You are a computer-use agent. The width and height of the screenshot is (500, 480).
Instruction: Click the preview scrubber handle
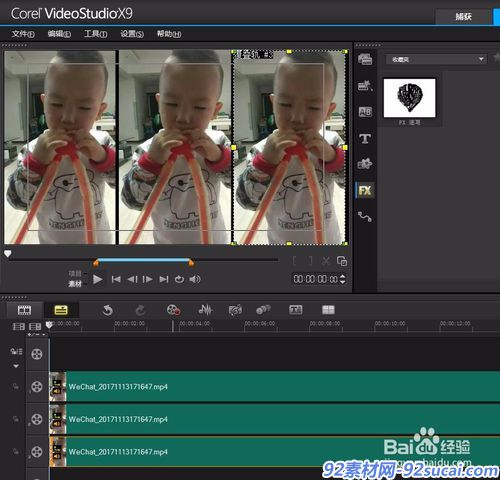coord(8,254)
